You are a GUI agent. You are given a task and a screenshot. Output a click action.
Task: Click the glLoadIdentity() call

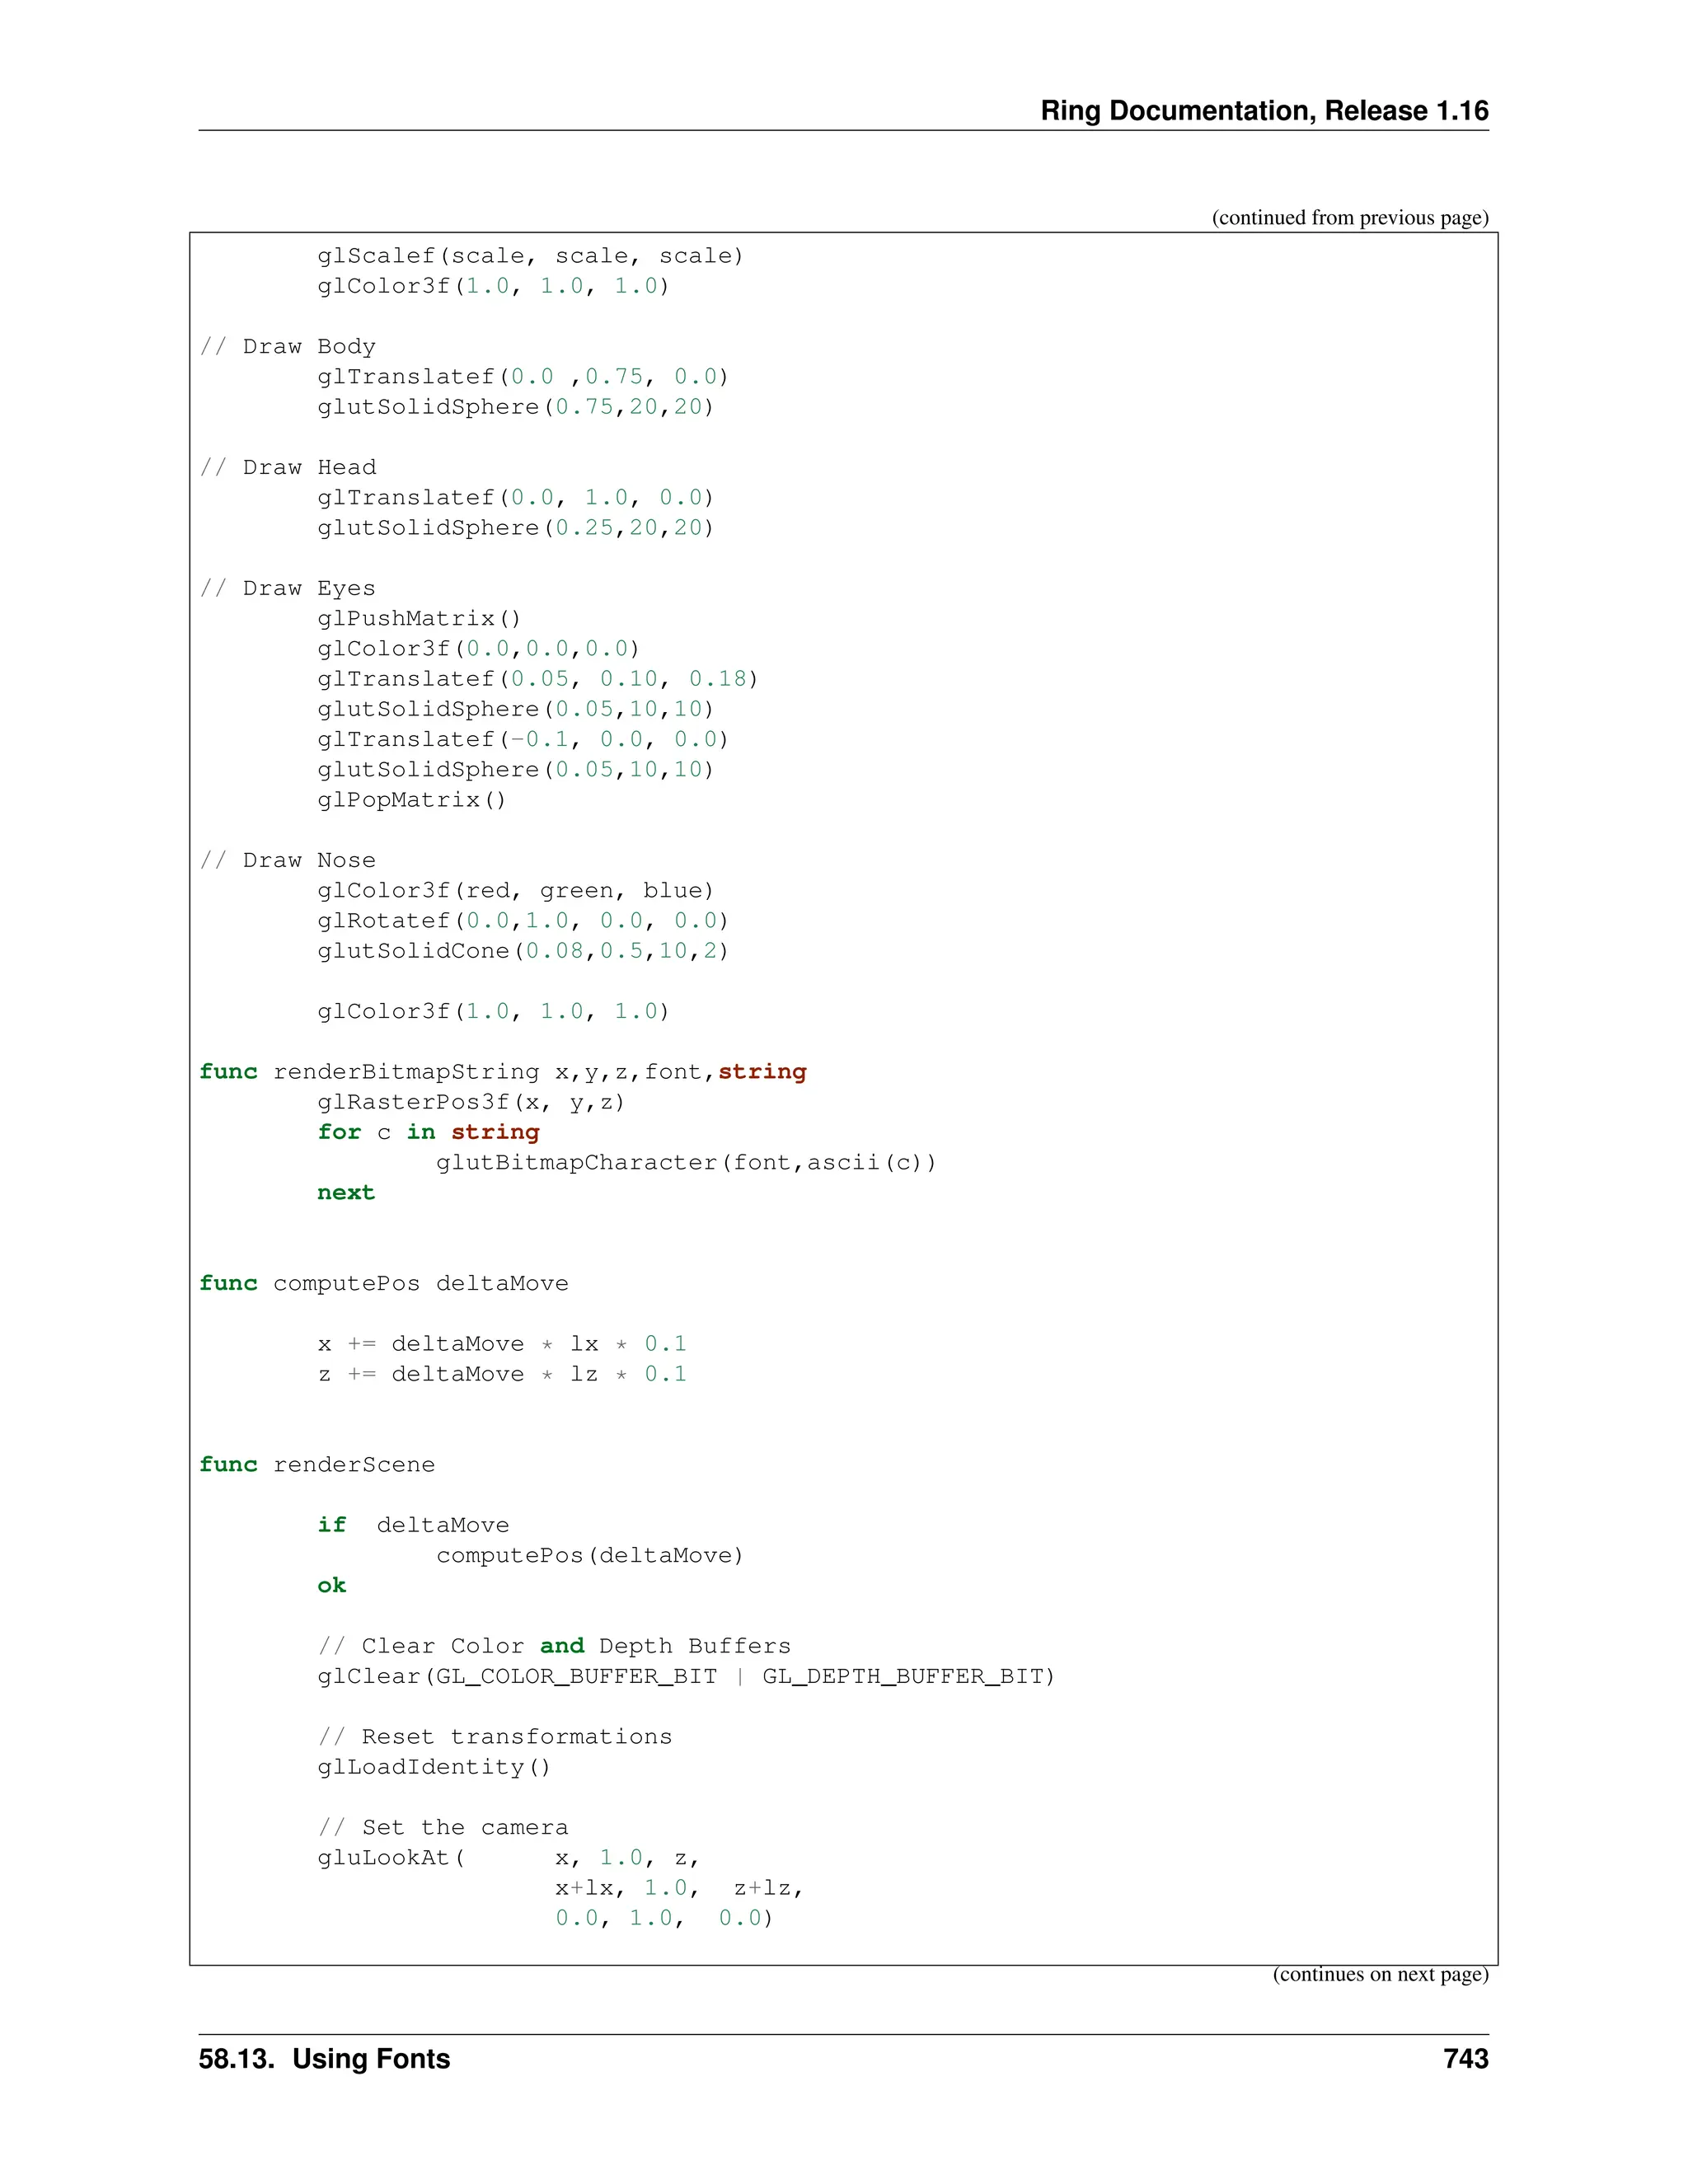coord(434,1767)
